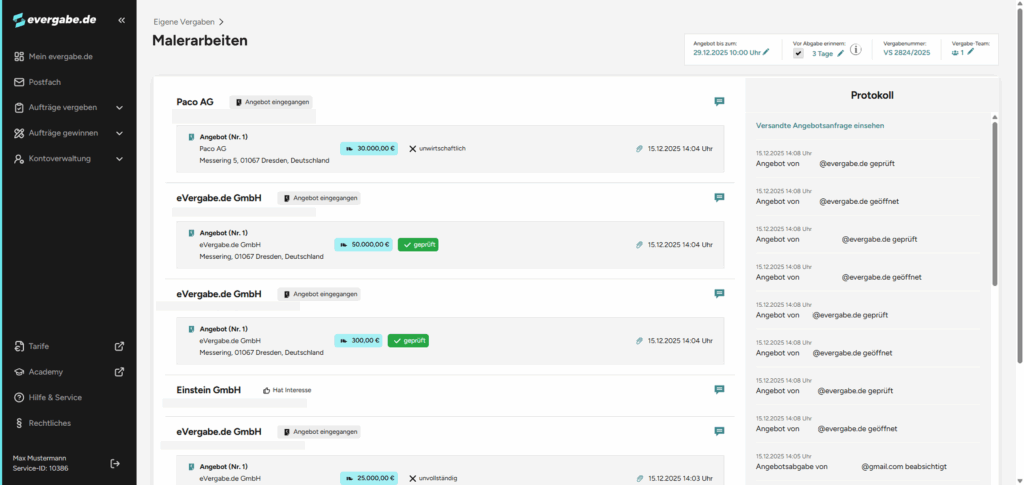The width and height of the screenshot is (1024, 485).
Task: Collapse the sidebar with the double-chevron icon
Action: (121, 20)
